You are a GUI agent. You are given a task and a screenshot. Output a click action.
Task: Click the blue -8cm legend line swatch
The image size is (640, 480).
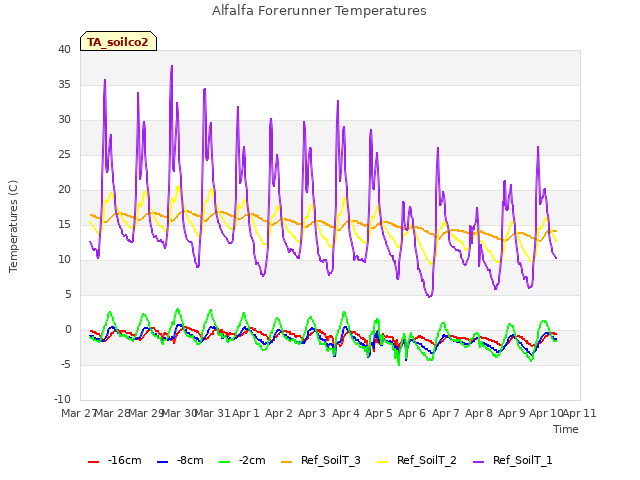(162, 462)
